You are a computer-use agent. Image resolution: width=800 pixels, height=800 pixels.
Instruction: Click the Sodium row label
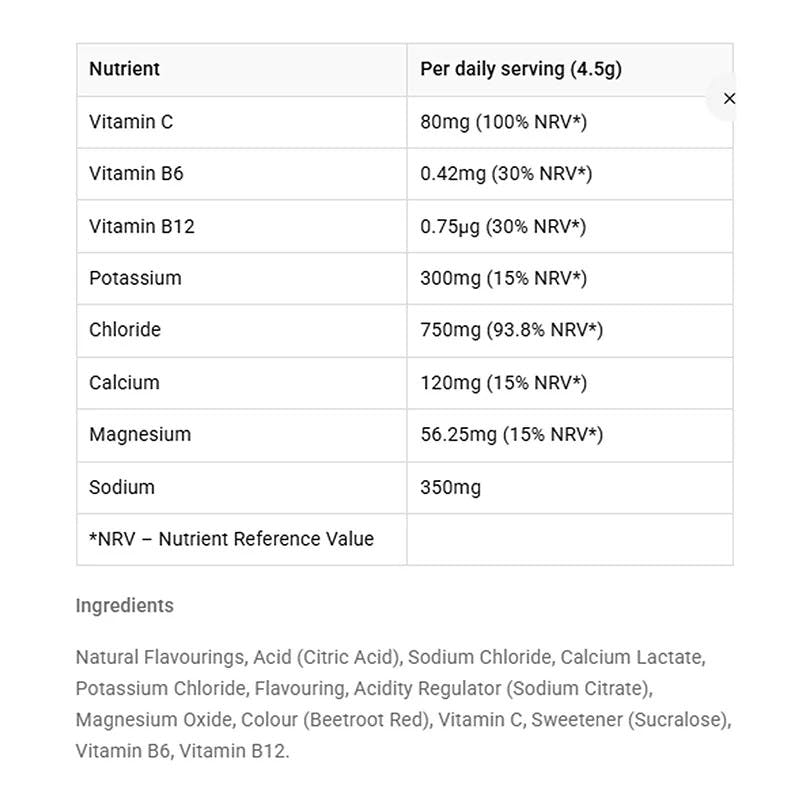tap(122, 487)
